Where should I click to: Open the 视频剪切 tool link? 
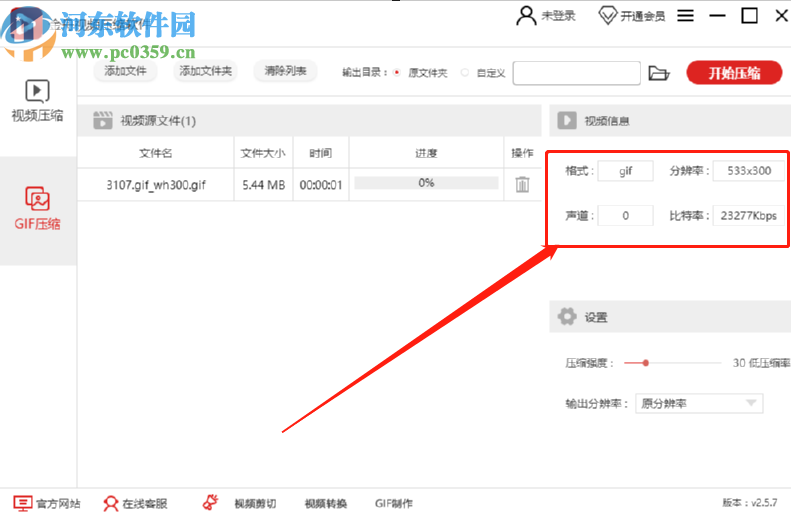pos(255,503)
